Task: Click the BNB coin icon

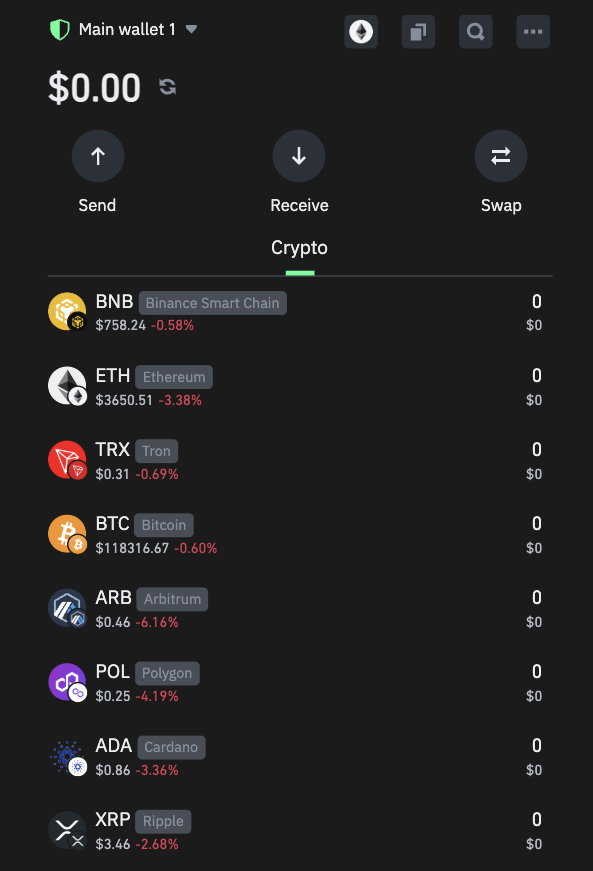Action: click(67, 312)
